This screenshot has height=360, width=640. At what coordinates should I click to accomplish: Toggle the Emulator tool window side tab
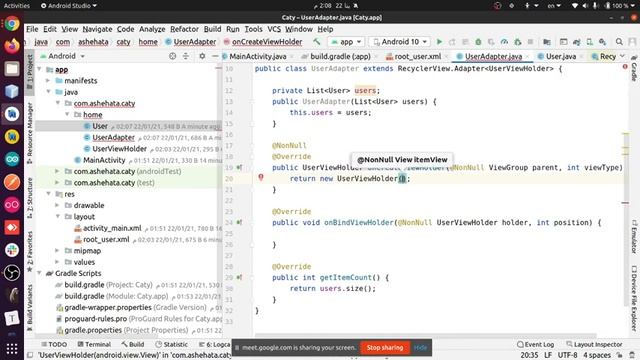[x=634, y=237]
